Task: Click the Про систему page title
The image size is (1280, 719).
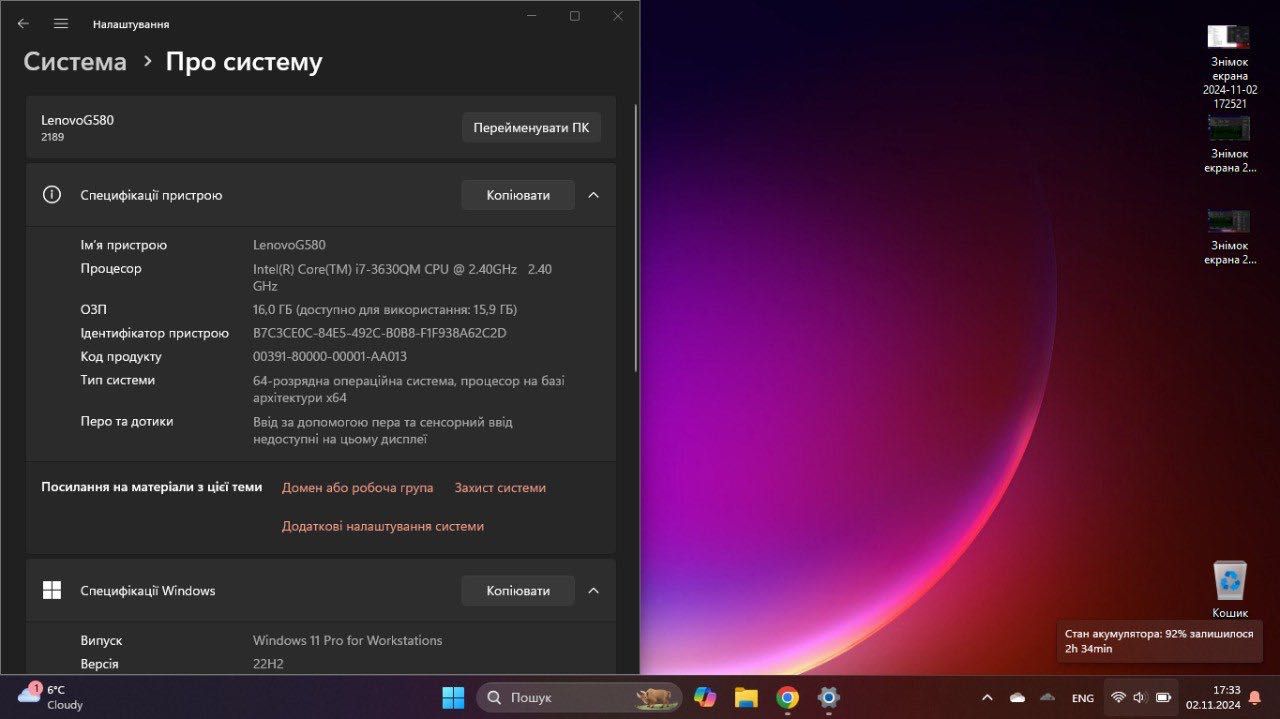Action: tap(244, 62)
